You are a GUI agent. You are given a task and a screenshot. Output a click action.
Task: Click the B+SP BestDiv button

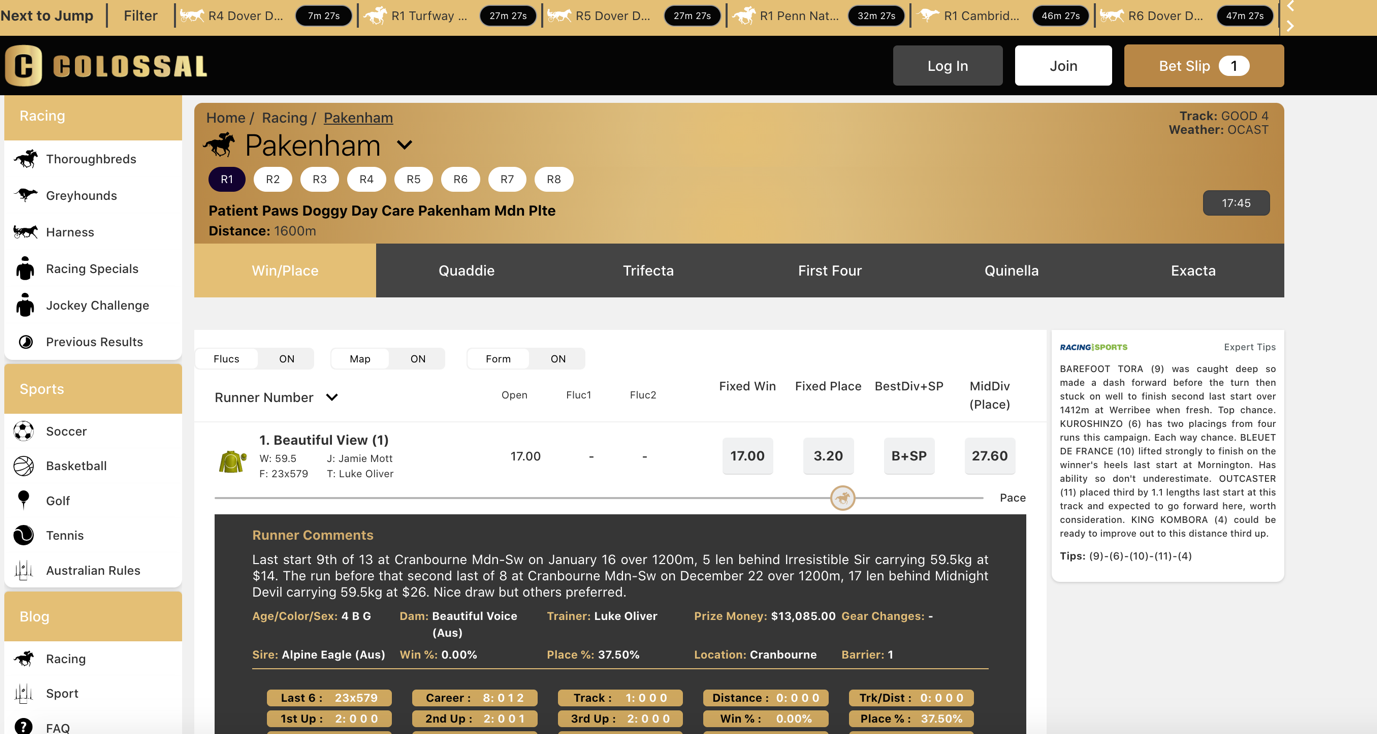pos(909,456)
